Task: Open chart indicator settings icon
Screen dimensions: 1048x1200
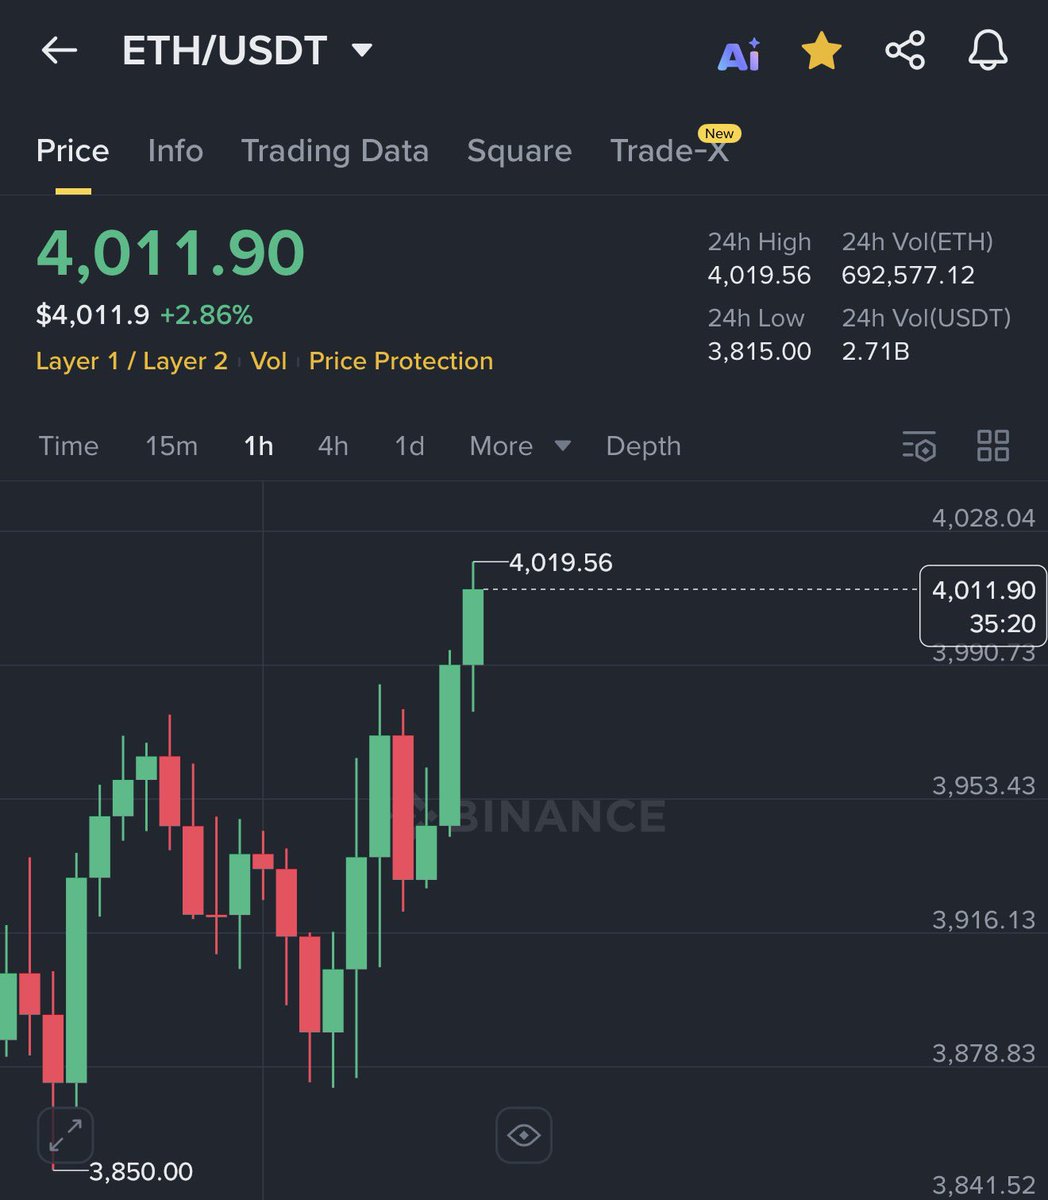Action: [x=918, y=447]
